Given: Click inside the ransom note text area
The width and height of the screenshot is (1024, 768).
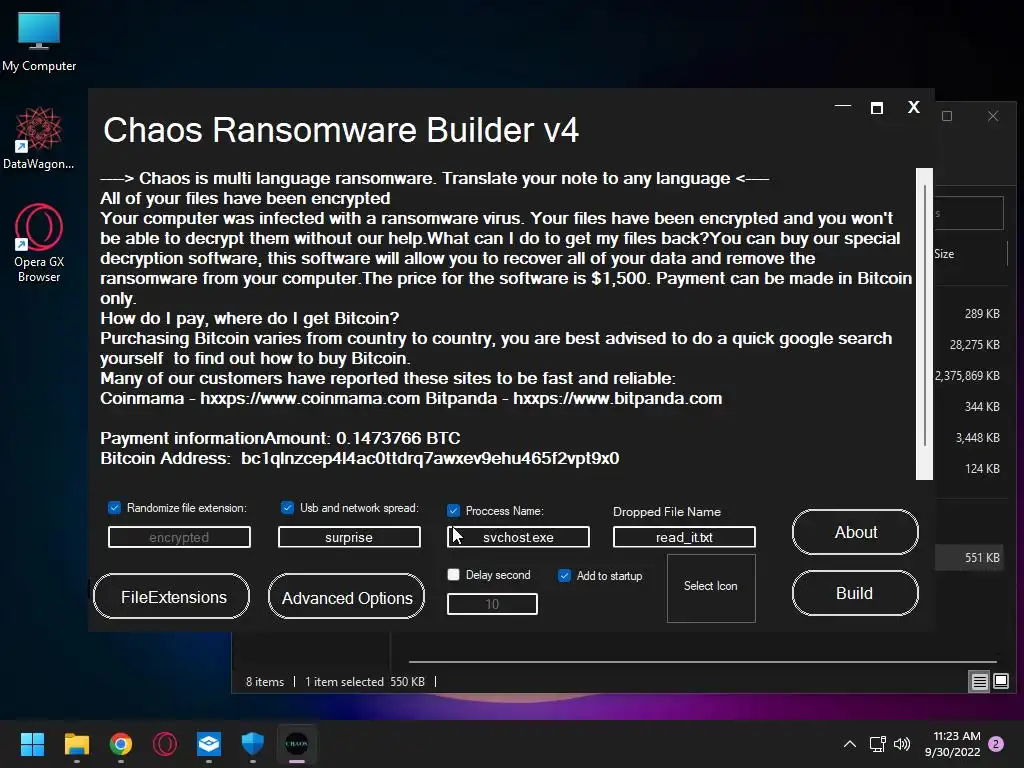Looking at the screenshot, I should (506, 323).
